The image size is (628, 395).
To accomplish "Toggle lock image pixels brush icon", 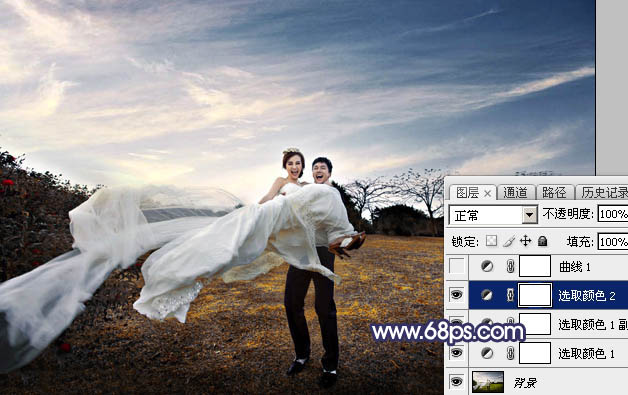I will tap(509, 241).
